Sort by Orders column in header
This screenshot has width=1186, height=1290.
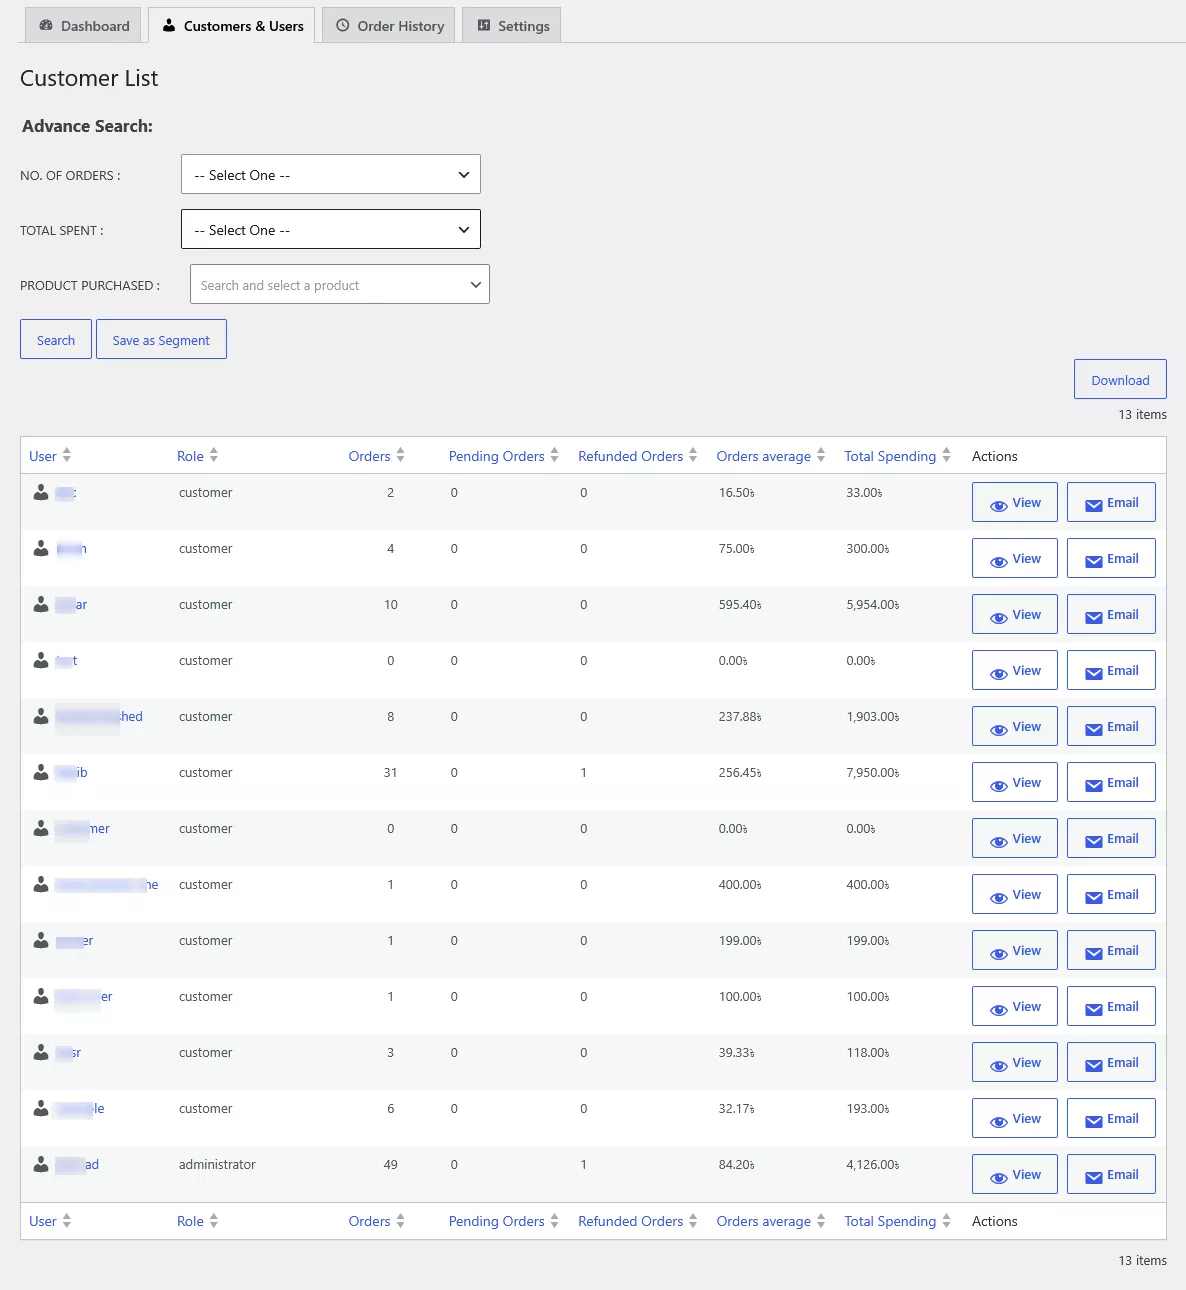point(376,455)
